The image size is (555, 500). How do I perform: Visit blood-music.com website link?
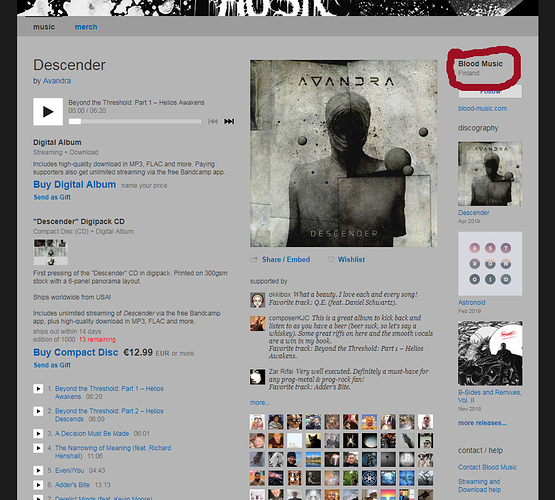click(482, 108)
